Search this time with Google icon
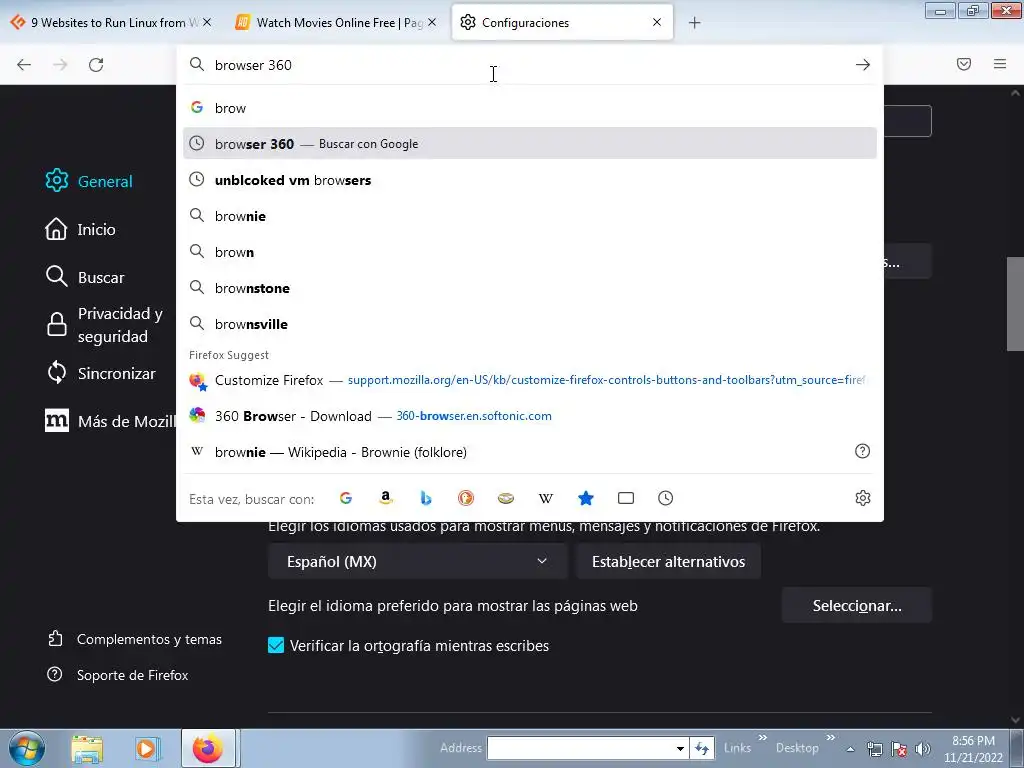This screenshot has width=1024, height=768. (346, 498)
